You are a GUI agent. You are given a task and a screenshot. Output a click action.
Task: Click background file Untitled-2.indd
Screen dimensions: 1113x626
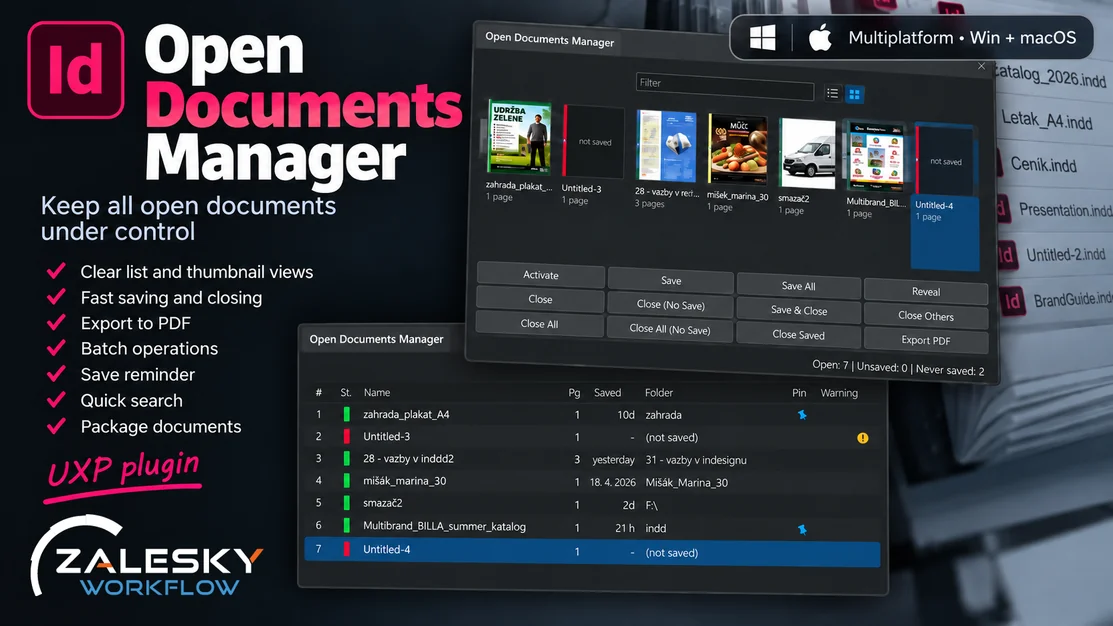[1065, 254]
